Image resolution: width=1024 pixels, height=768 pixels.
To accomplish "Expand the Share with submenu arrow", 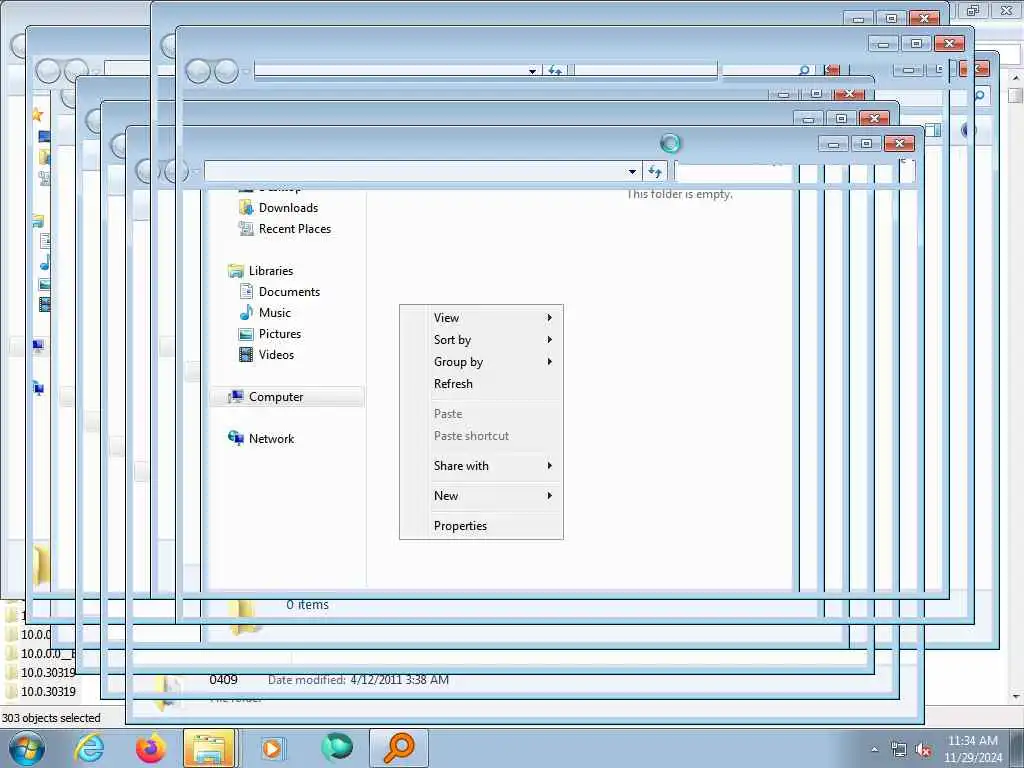I will 550,466.
